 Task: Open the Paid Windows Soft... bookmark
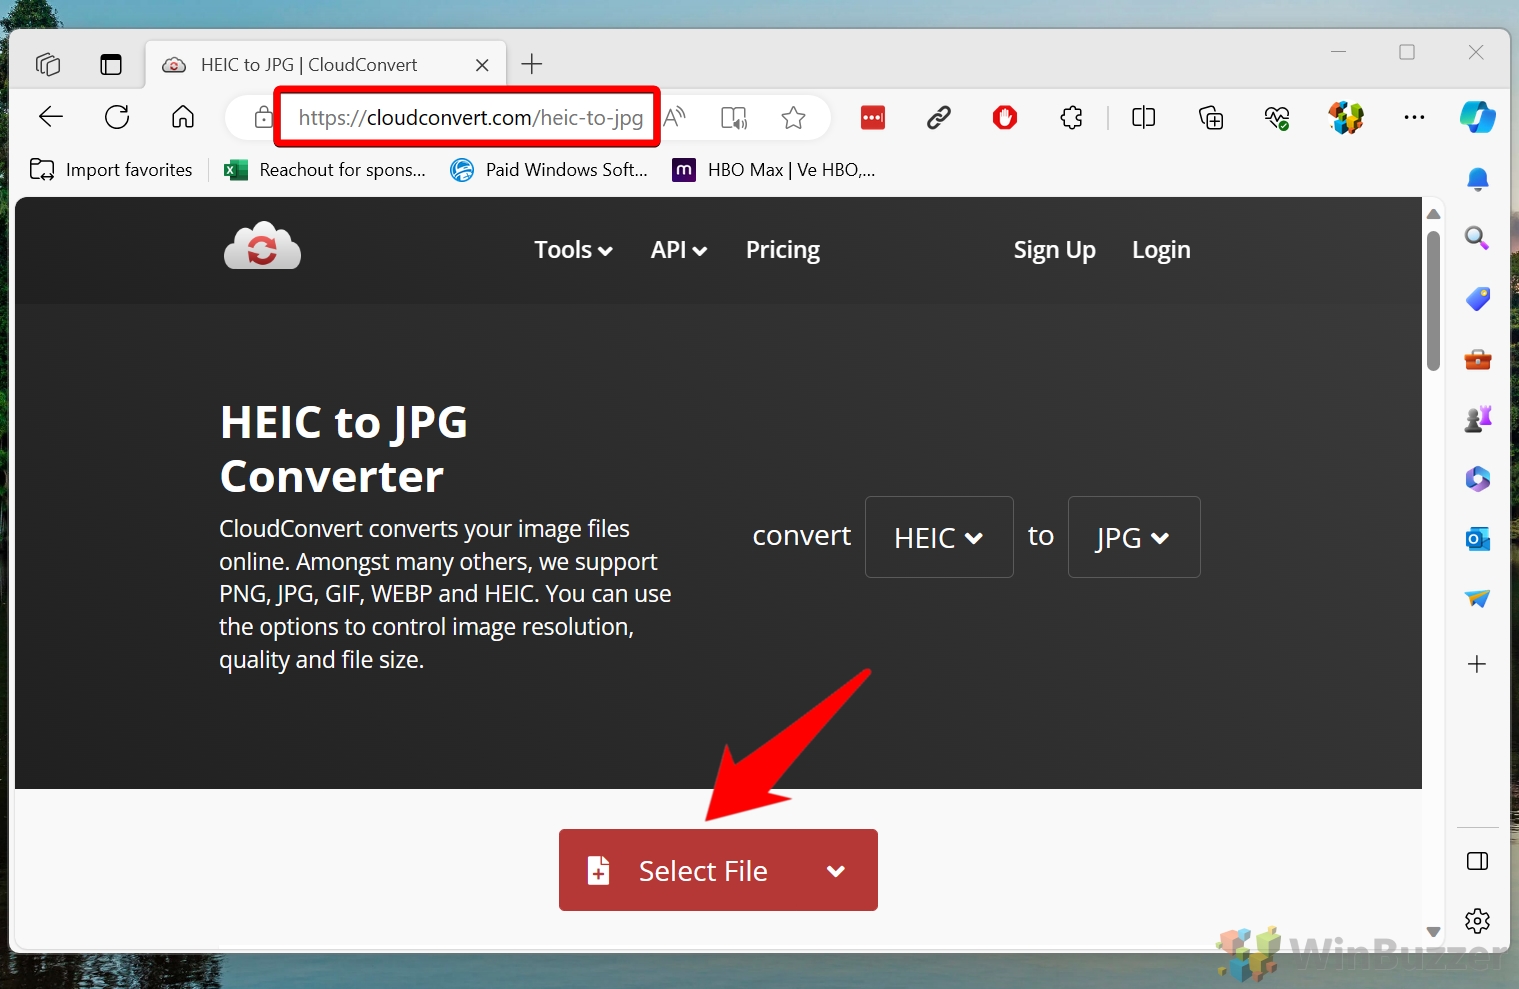tap(549, 170)
